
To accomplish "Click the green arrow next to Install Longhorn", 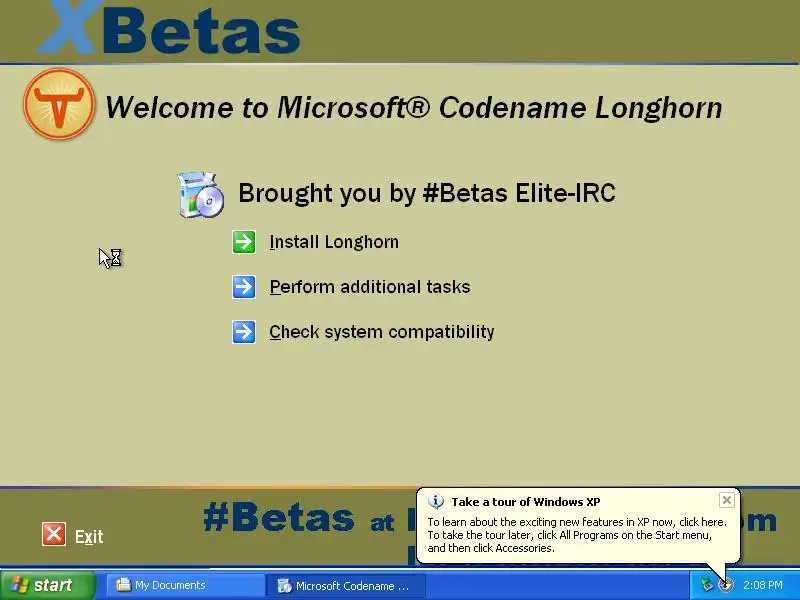I will click(x=244, y=242).
